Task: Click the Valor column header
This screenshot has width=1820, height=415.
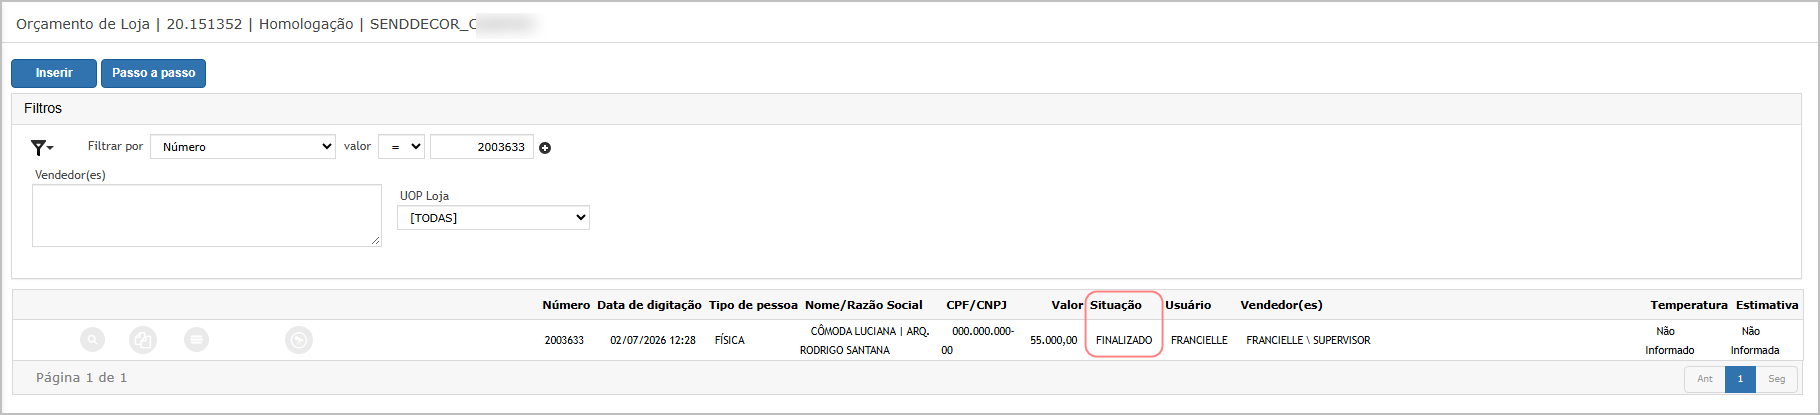Action: point(1067,305)
